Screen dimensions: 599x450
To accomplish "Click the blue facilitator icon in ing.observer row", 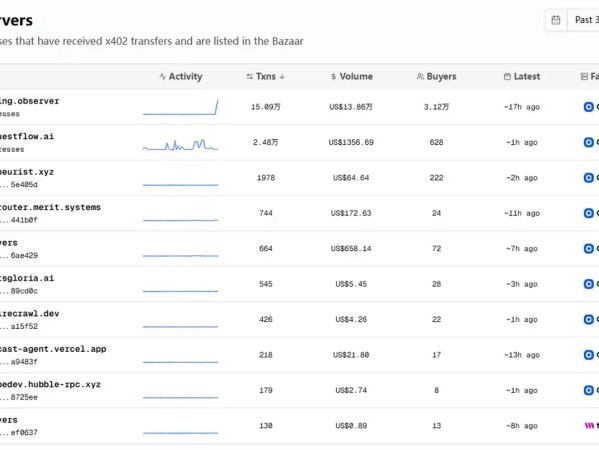I will click(x=588, y=107).
